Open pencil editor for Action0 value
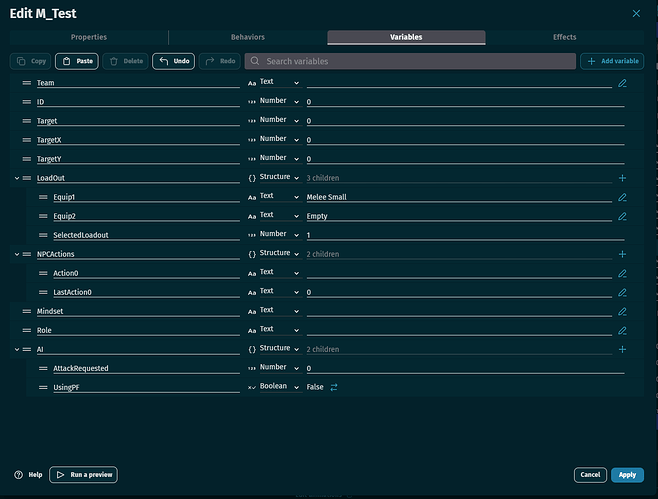658x499 pixels. tap(622, 274)
